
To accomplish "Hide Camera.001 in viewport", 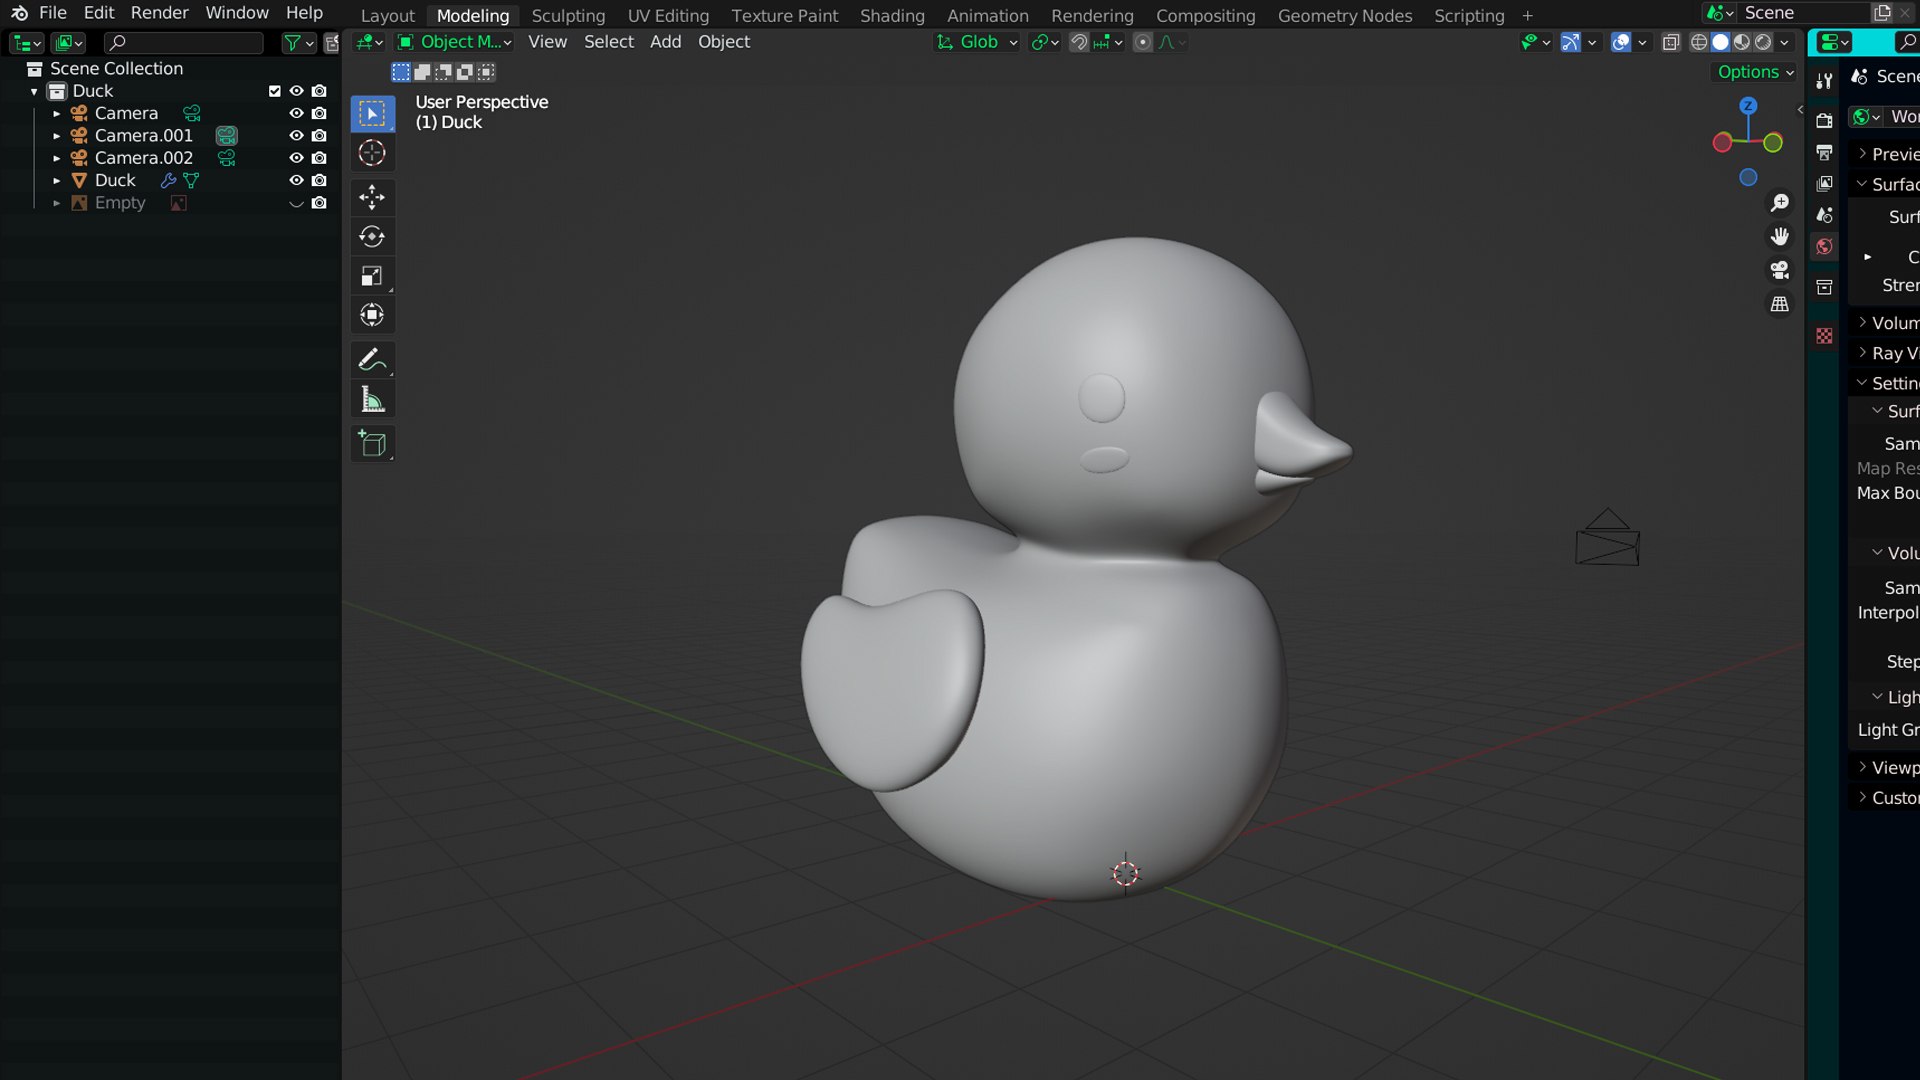I will pos(296,135).
